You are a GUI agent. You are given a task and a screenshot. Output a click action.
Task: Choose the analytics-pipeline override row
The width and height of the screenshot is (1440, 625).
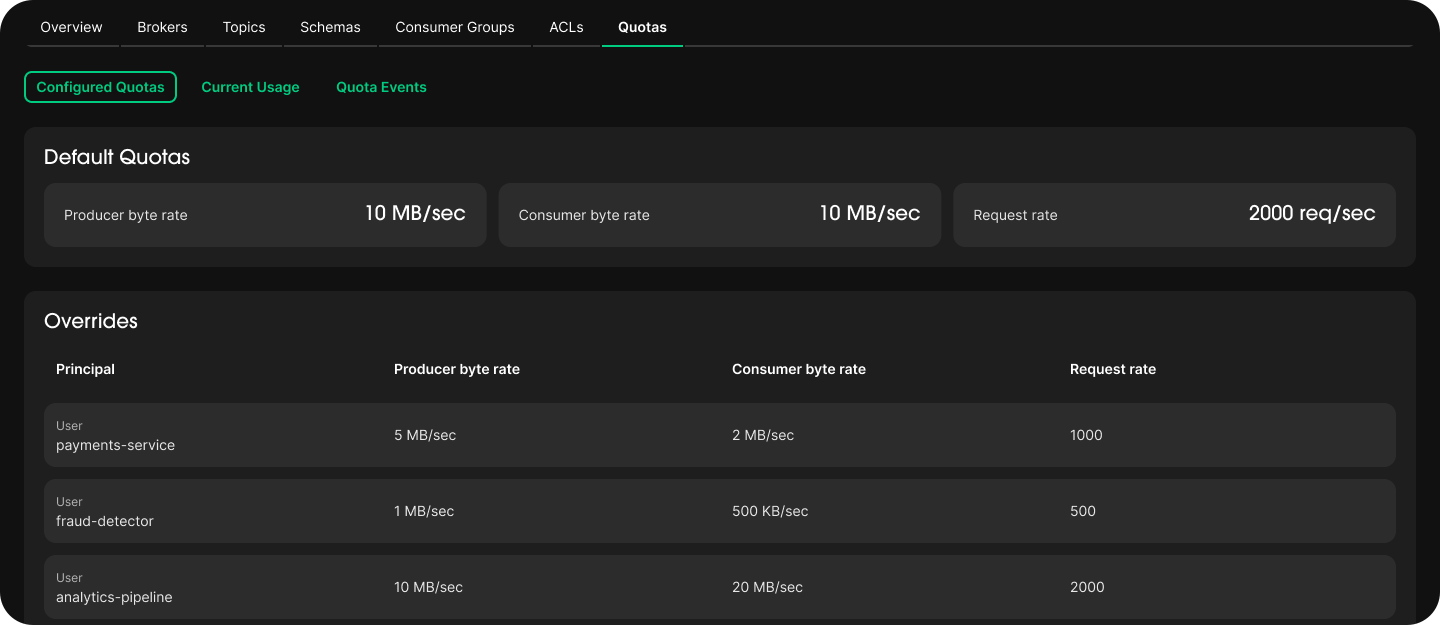[719, 587]
